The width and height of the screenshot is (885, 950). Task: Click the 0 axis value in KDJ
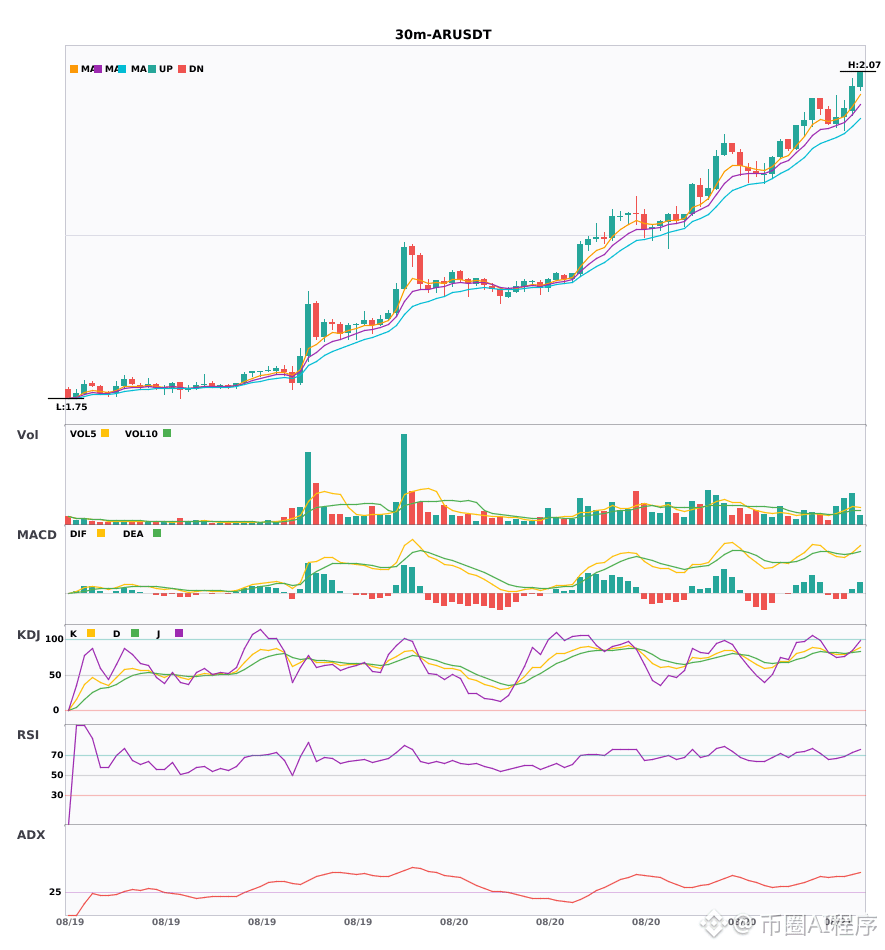coord(56,710)
